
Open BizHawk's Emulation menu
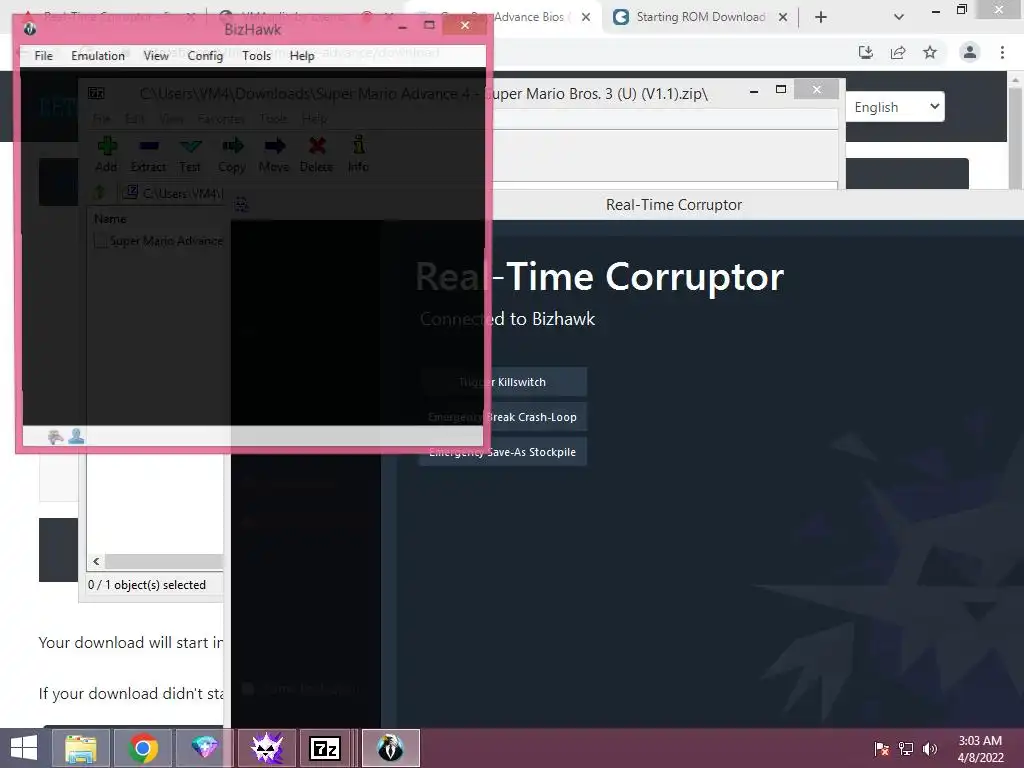point(98,56)
